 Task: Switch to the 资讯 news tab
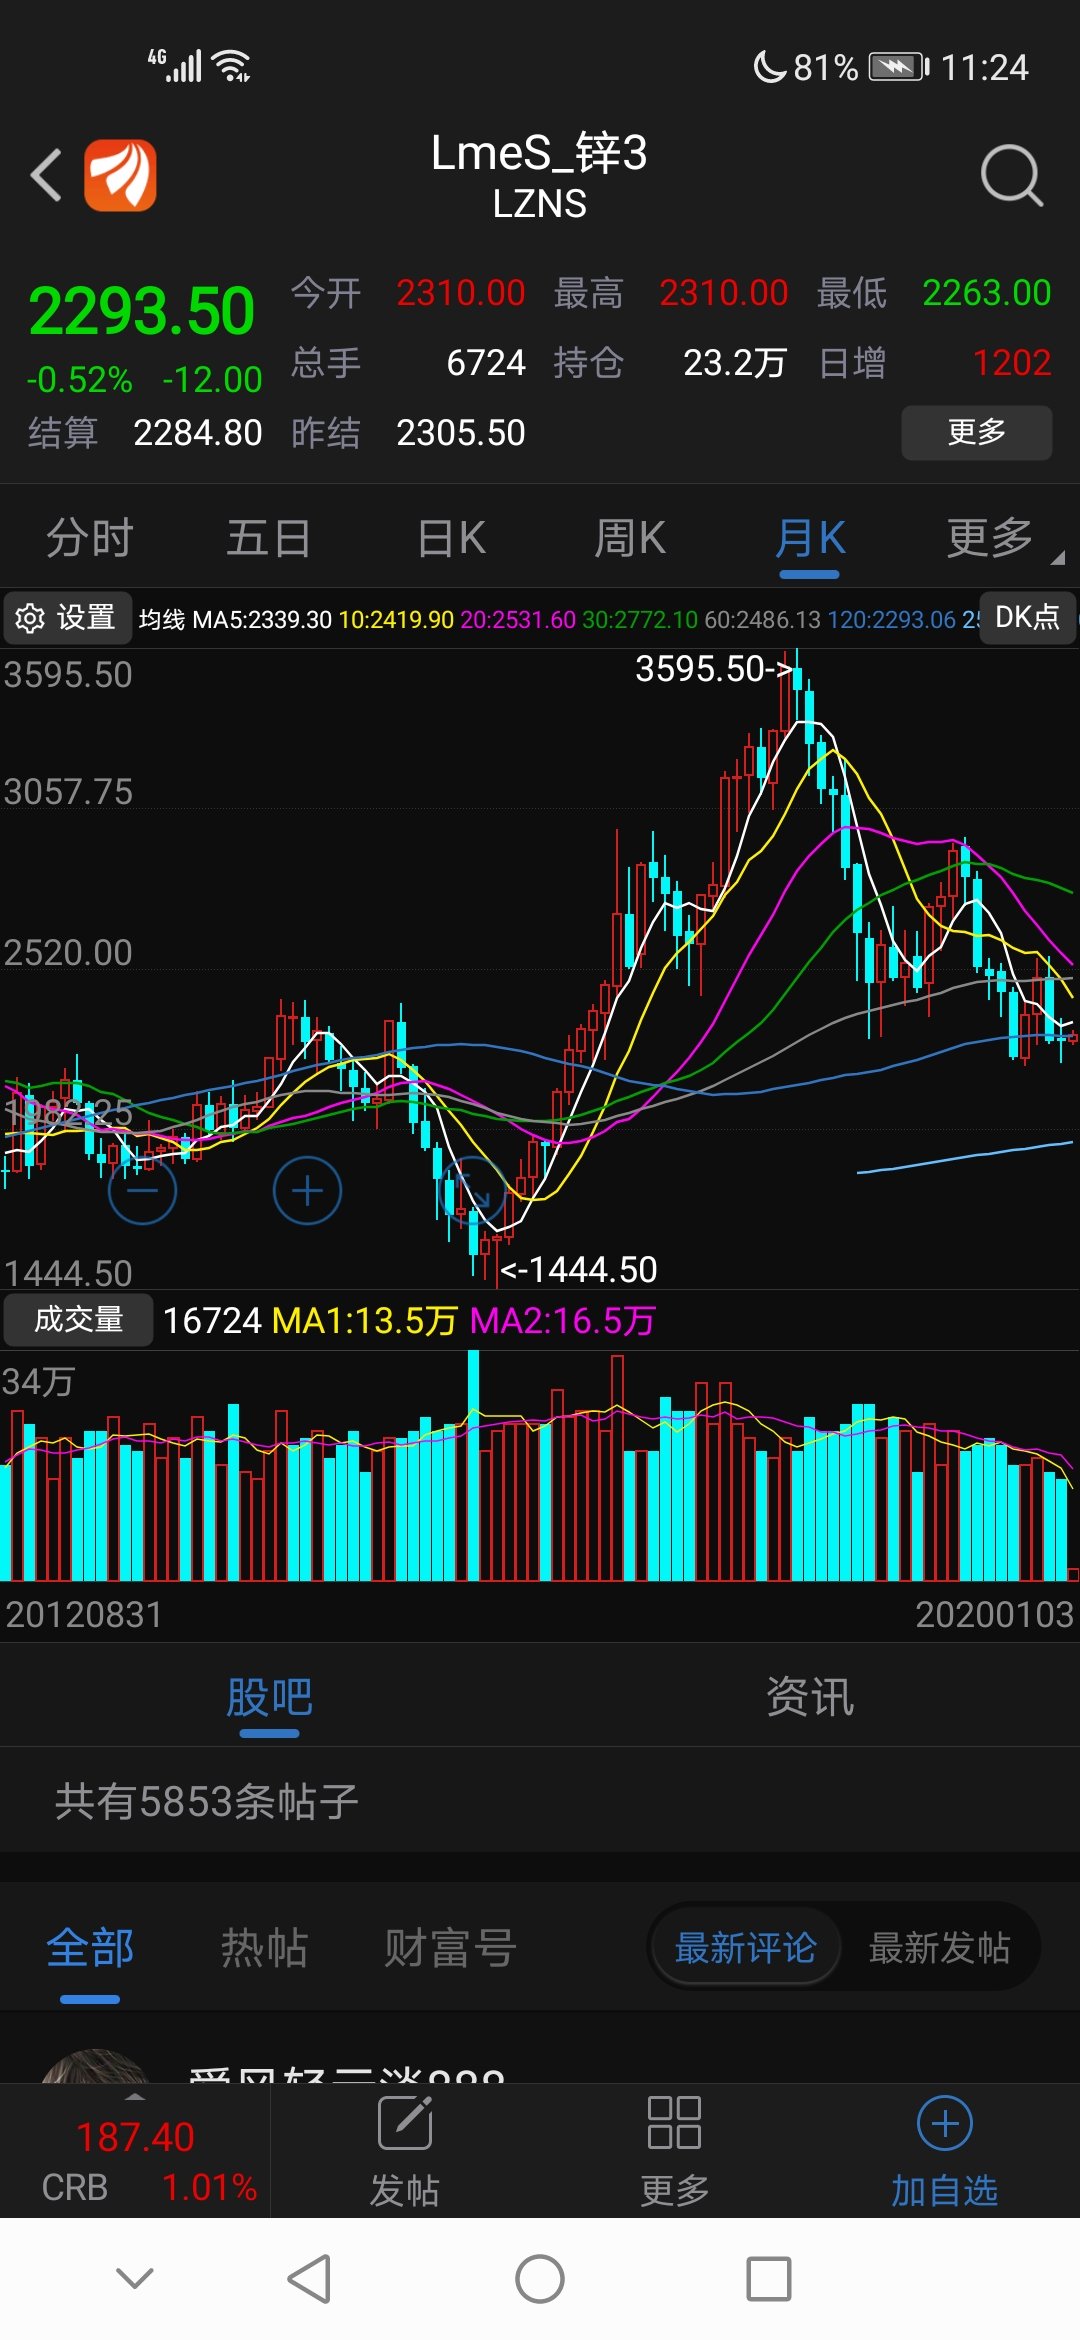coord(810,1697)
